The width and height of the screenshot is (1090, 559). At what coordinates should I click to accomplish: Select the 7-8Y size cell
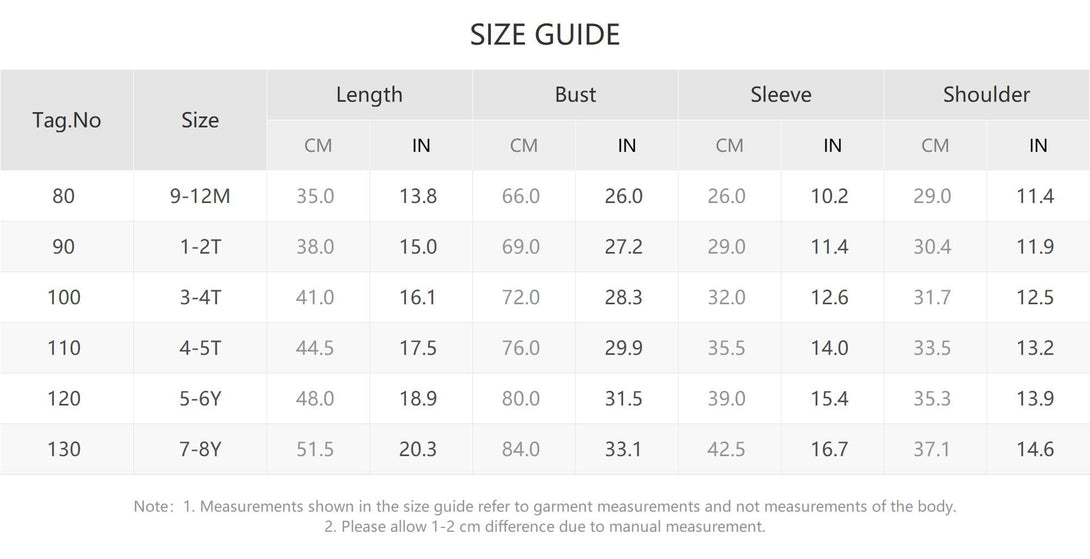[x=200, y=449]
